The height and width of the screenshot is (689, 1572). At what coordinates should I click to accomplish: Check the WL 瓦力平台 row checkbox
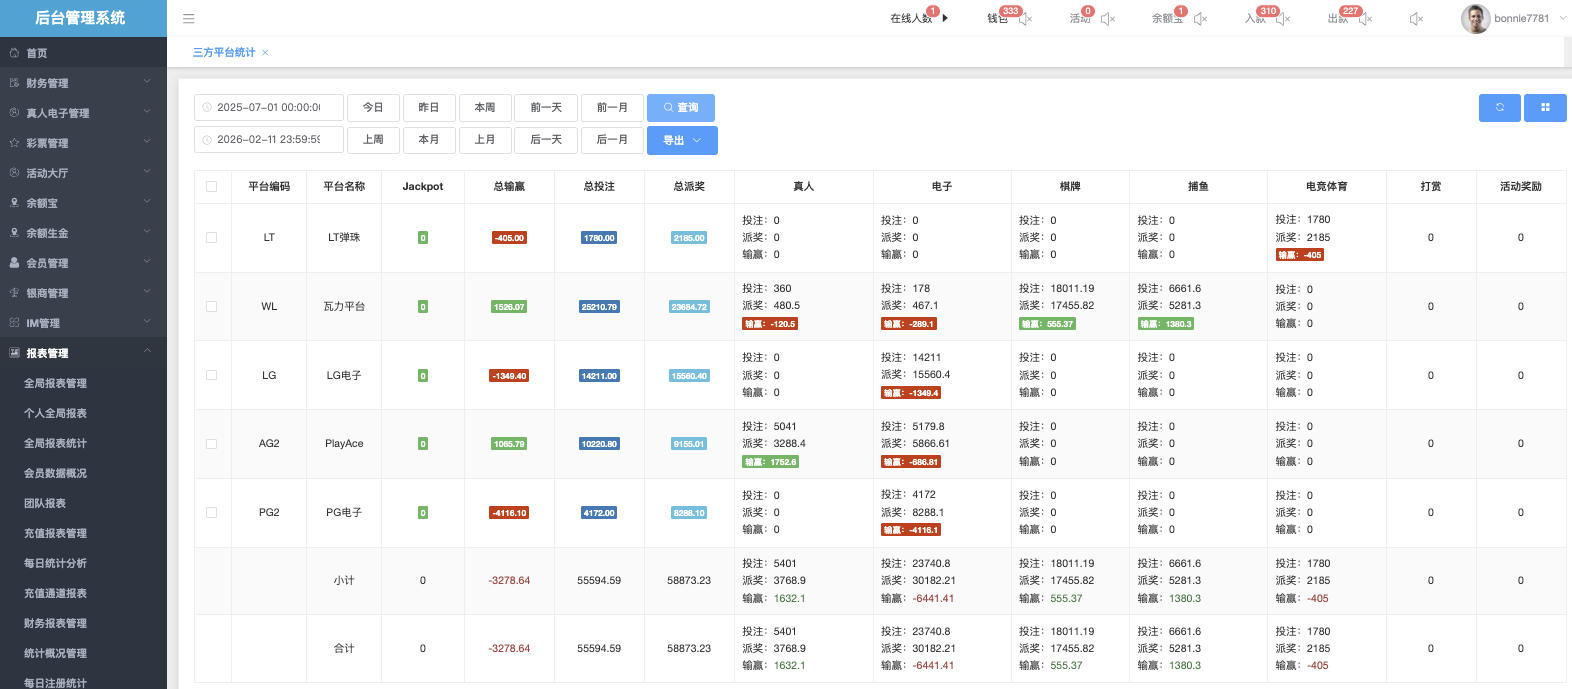[211, 307]
